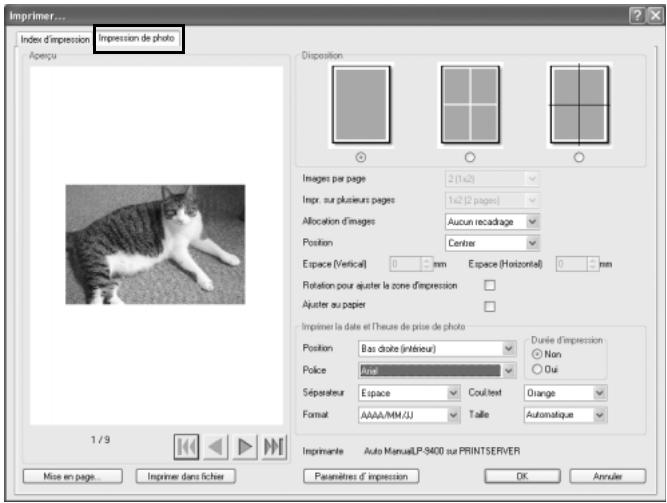Open Taille Automatique dropdown
This screenshot has width=667, height=503.
pos(565,414)
